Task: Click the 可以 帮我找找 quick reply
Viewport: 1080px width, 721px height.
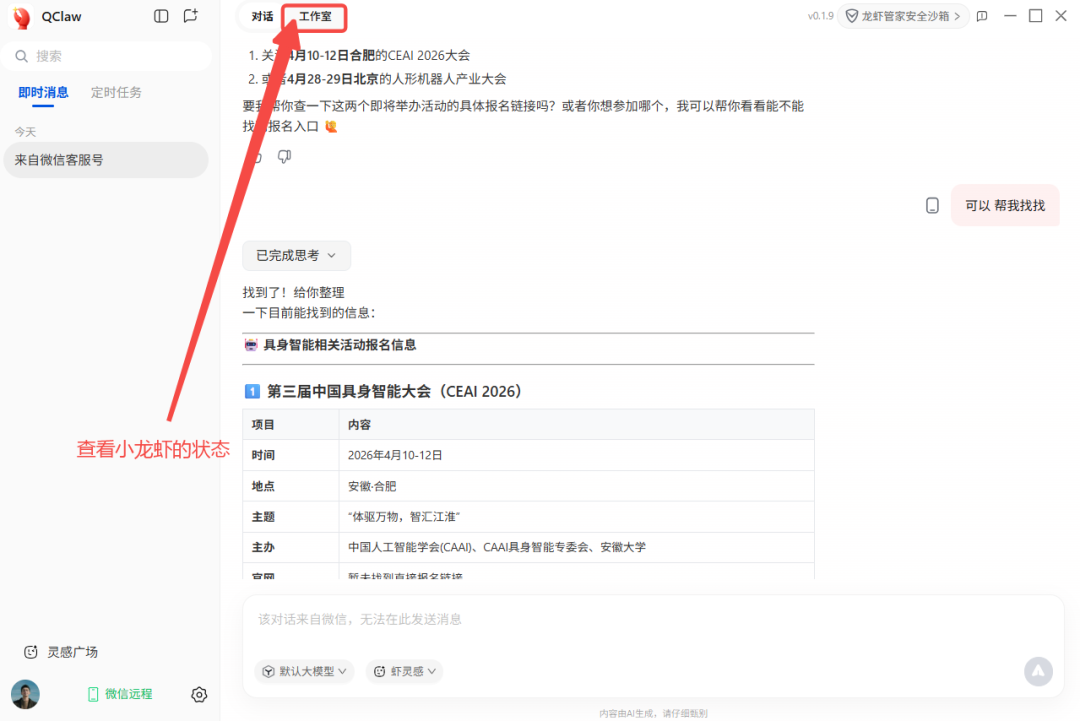Action: click(x=1005, y=205)
